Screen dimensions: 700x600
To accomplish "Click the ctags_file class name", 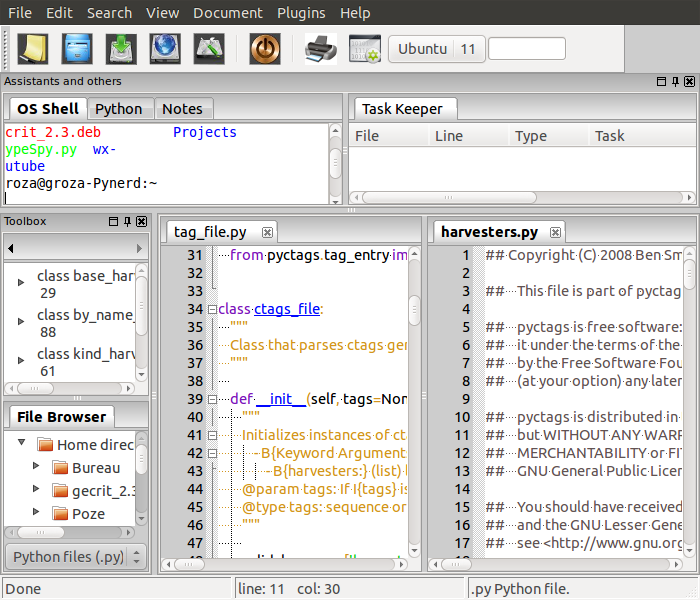I will point(287,309).
